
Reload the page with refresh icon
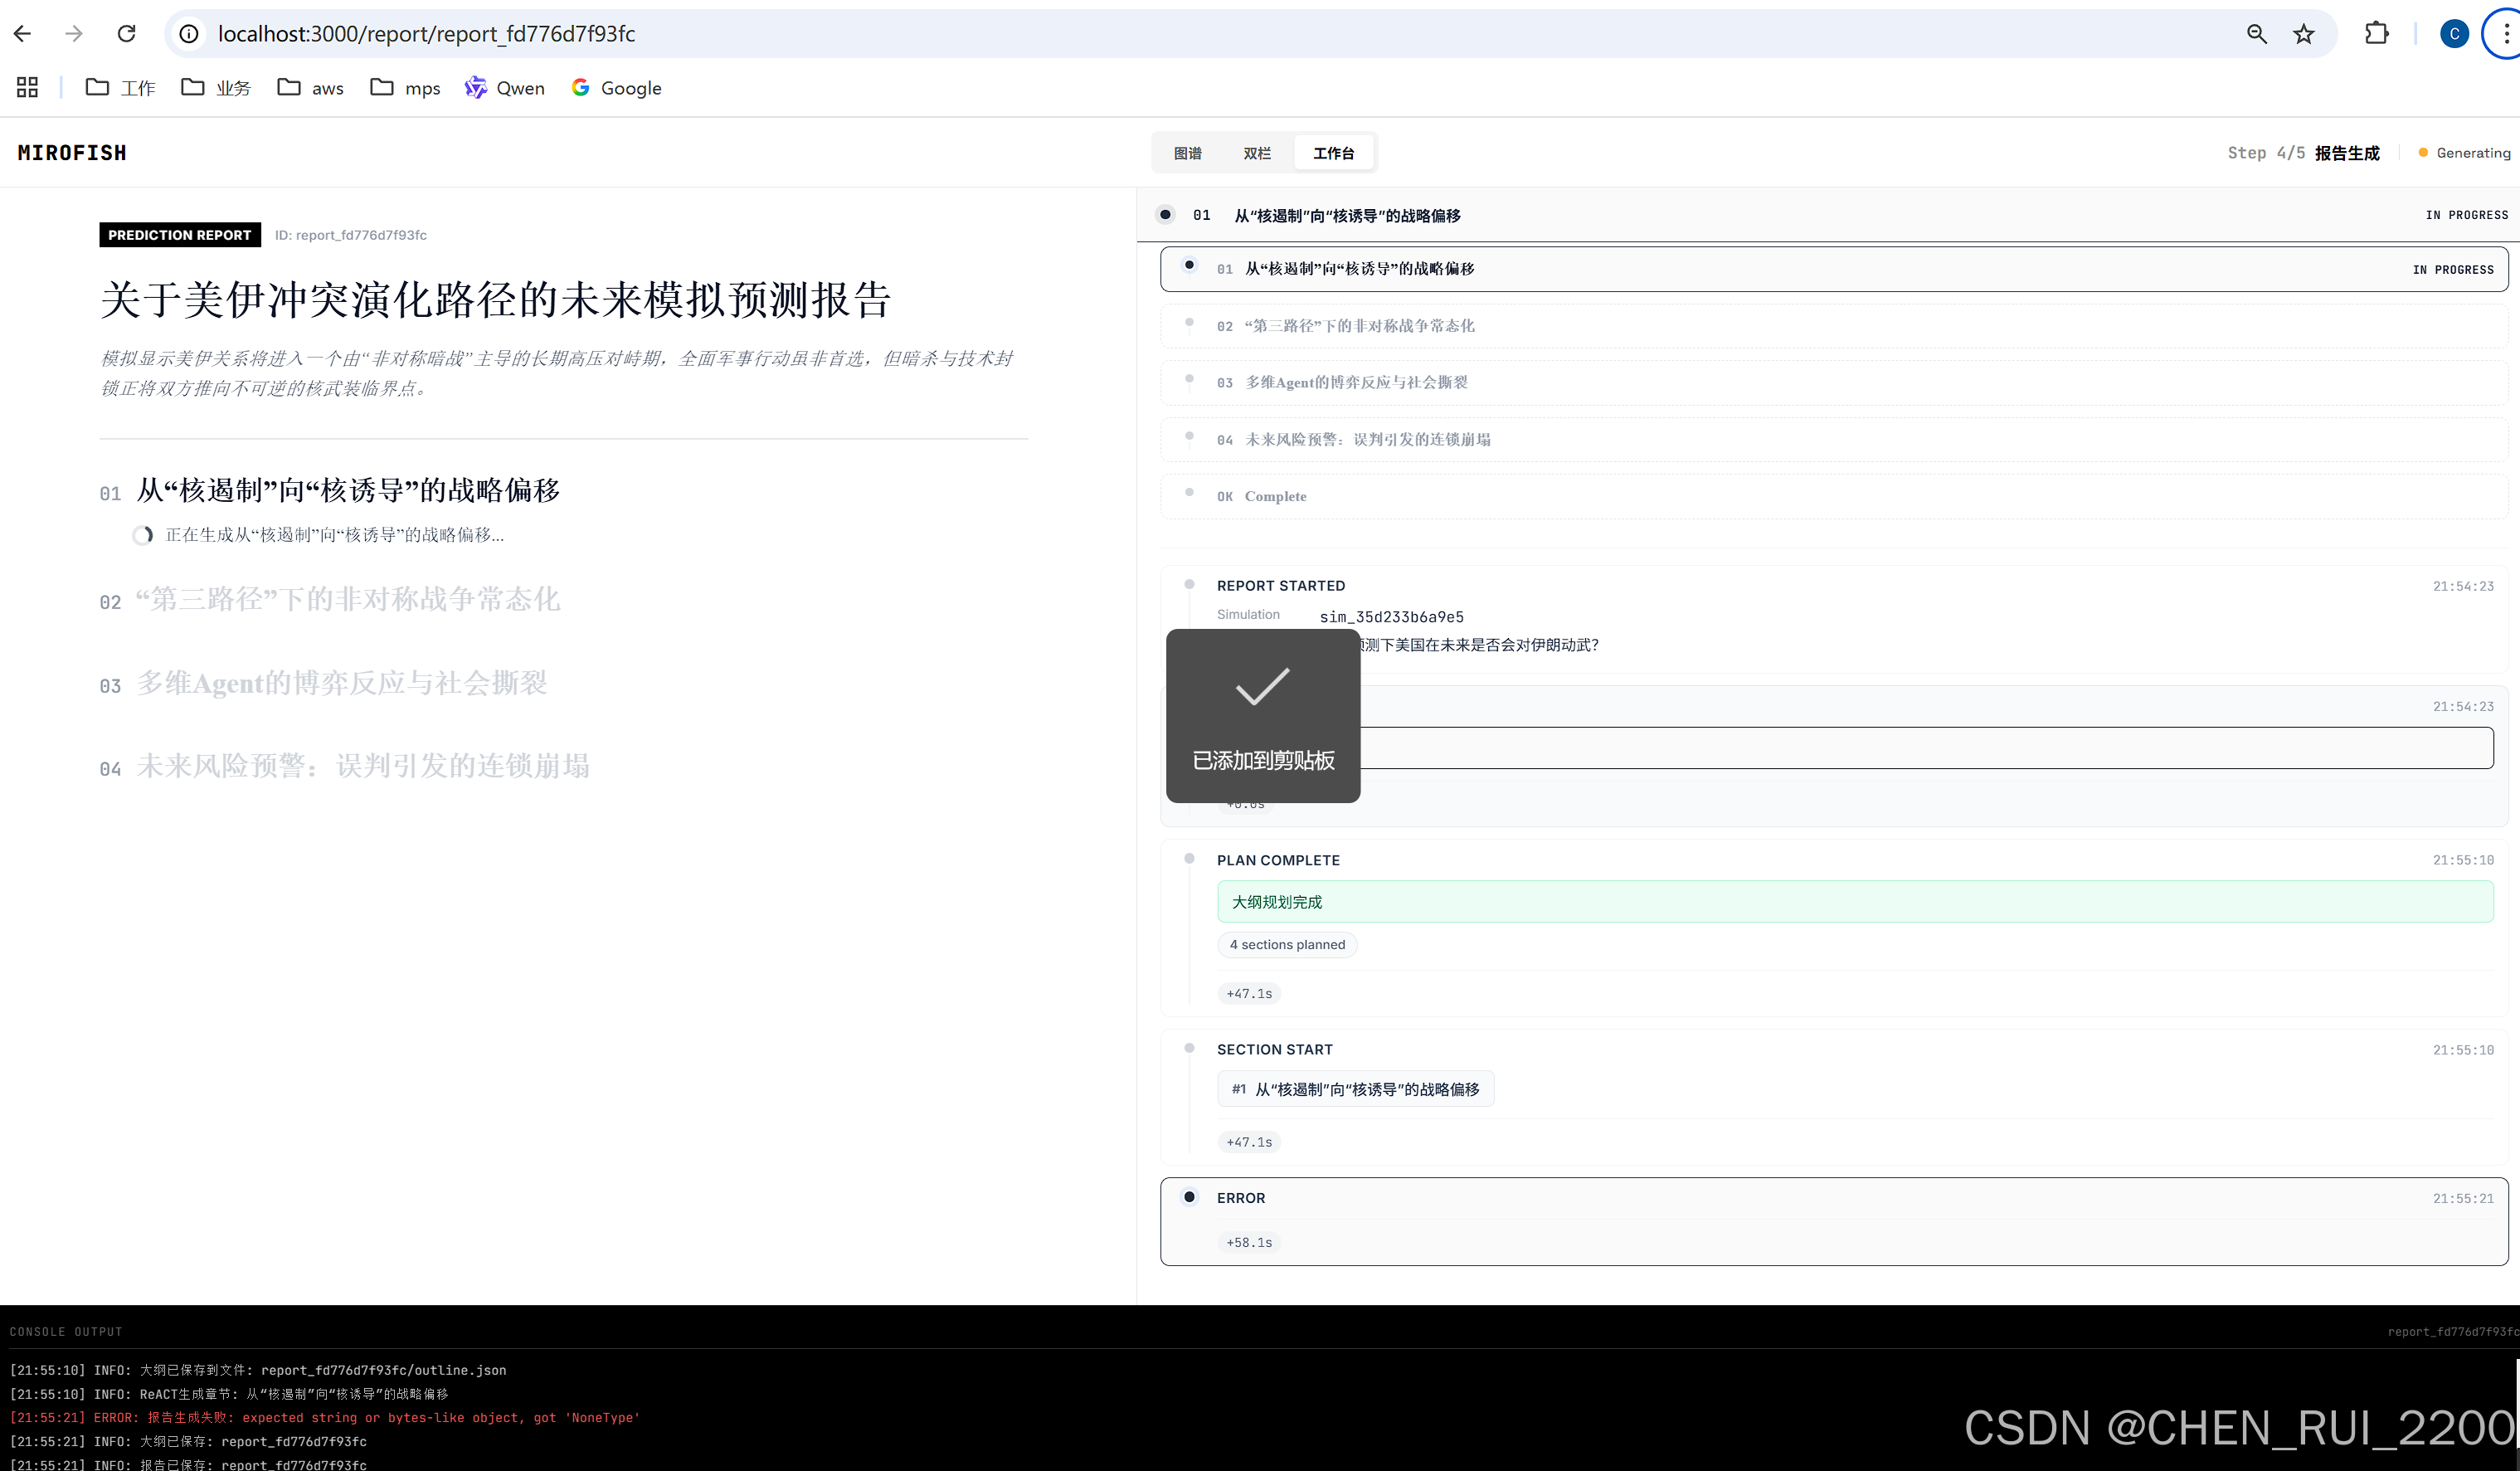click(127, 34)
